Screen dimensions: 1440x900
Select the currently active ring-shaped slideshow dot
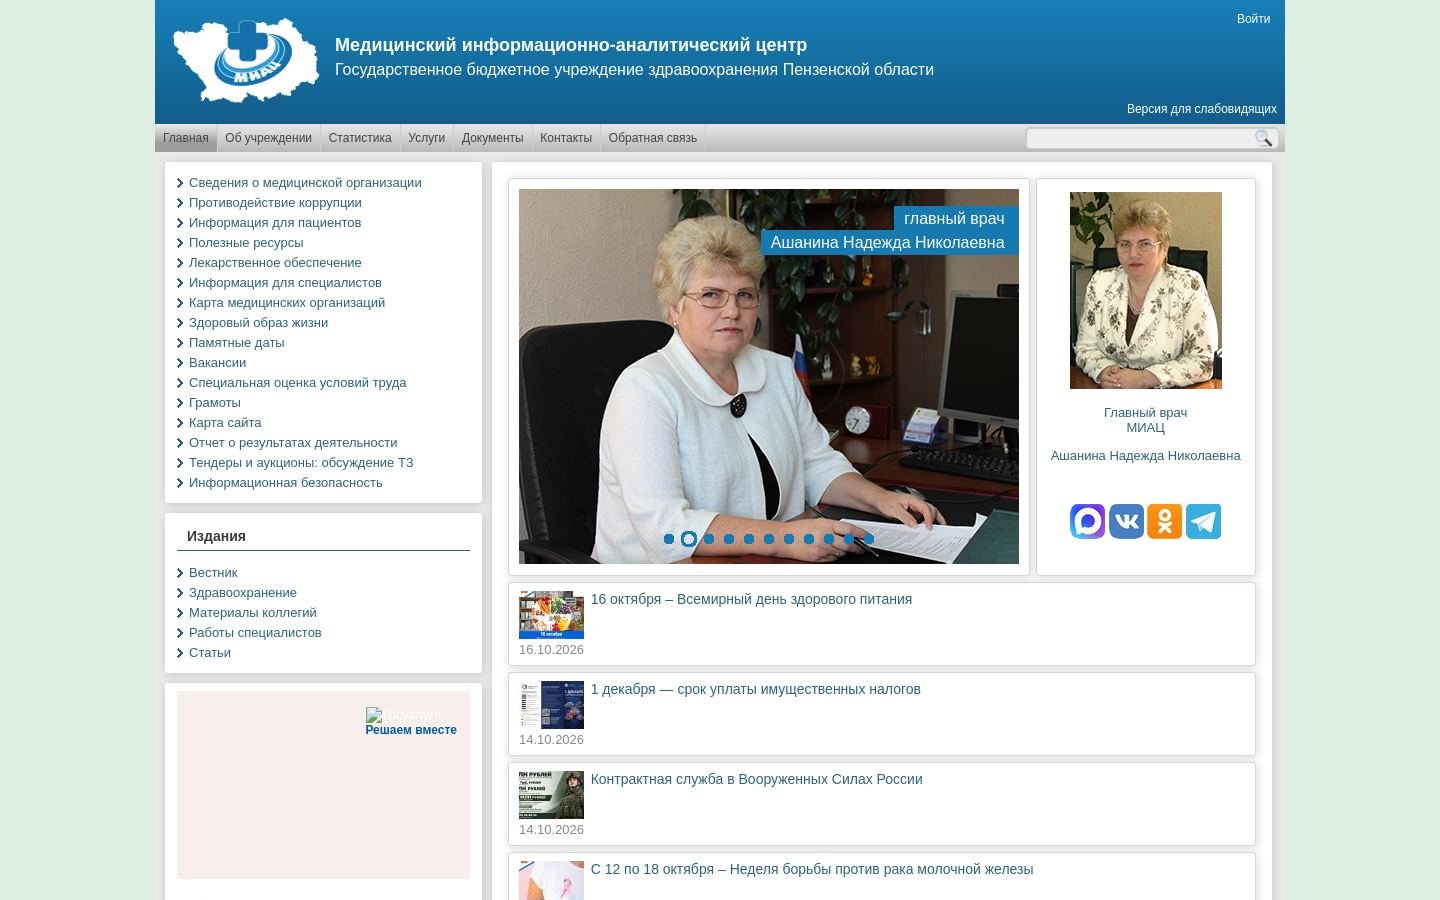pyautogui.click(x=689, y=539)
